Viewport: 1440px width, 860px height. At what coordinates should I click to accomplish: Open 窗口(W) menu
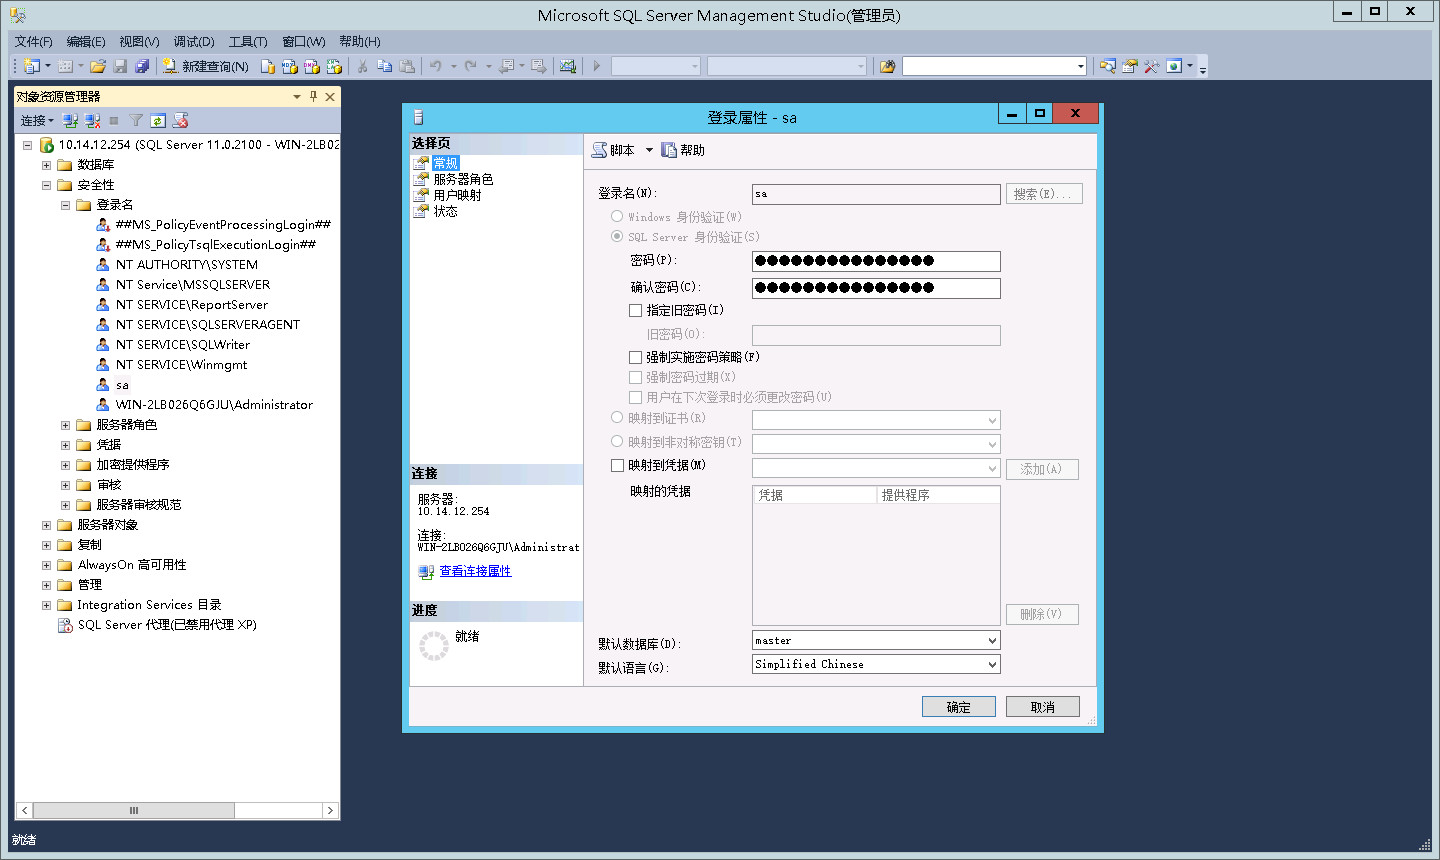point(304,41)
